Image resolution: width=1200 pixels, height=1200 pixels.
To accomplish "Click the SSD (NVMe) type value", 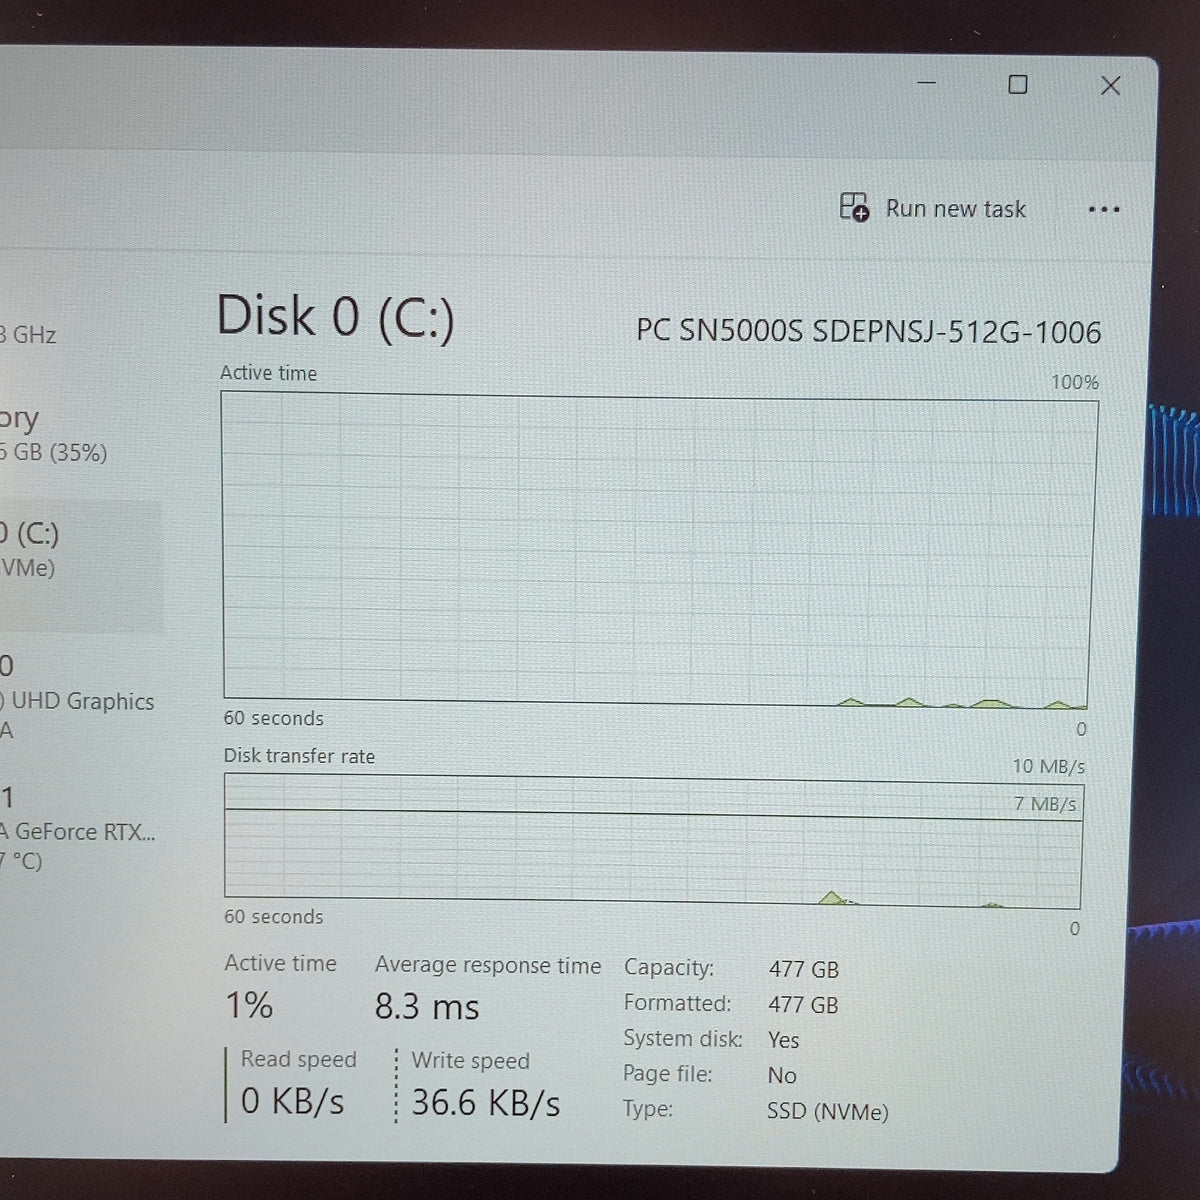I will point(827,1111).
